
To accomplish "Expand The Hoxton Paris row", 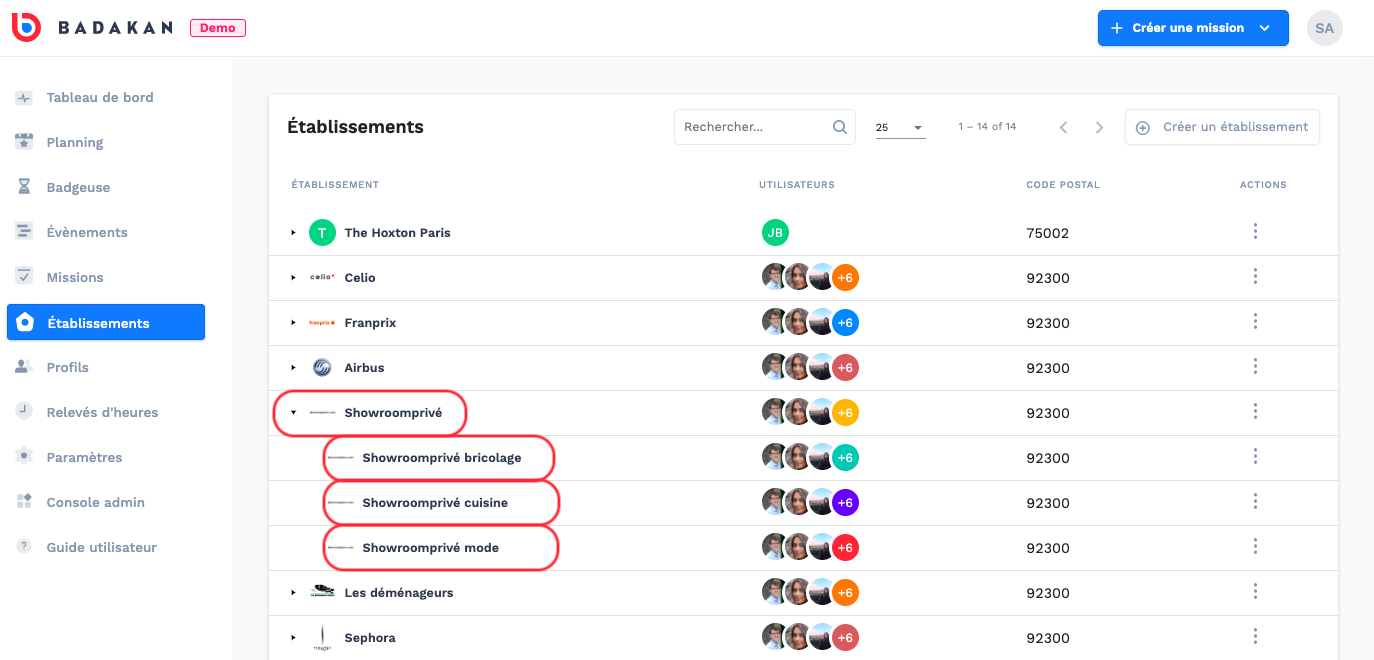I will coord(293,233).
